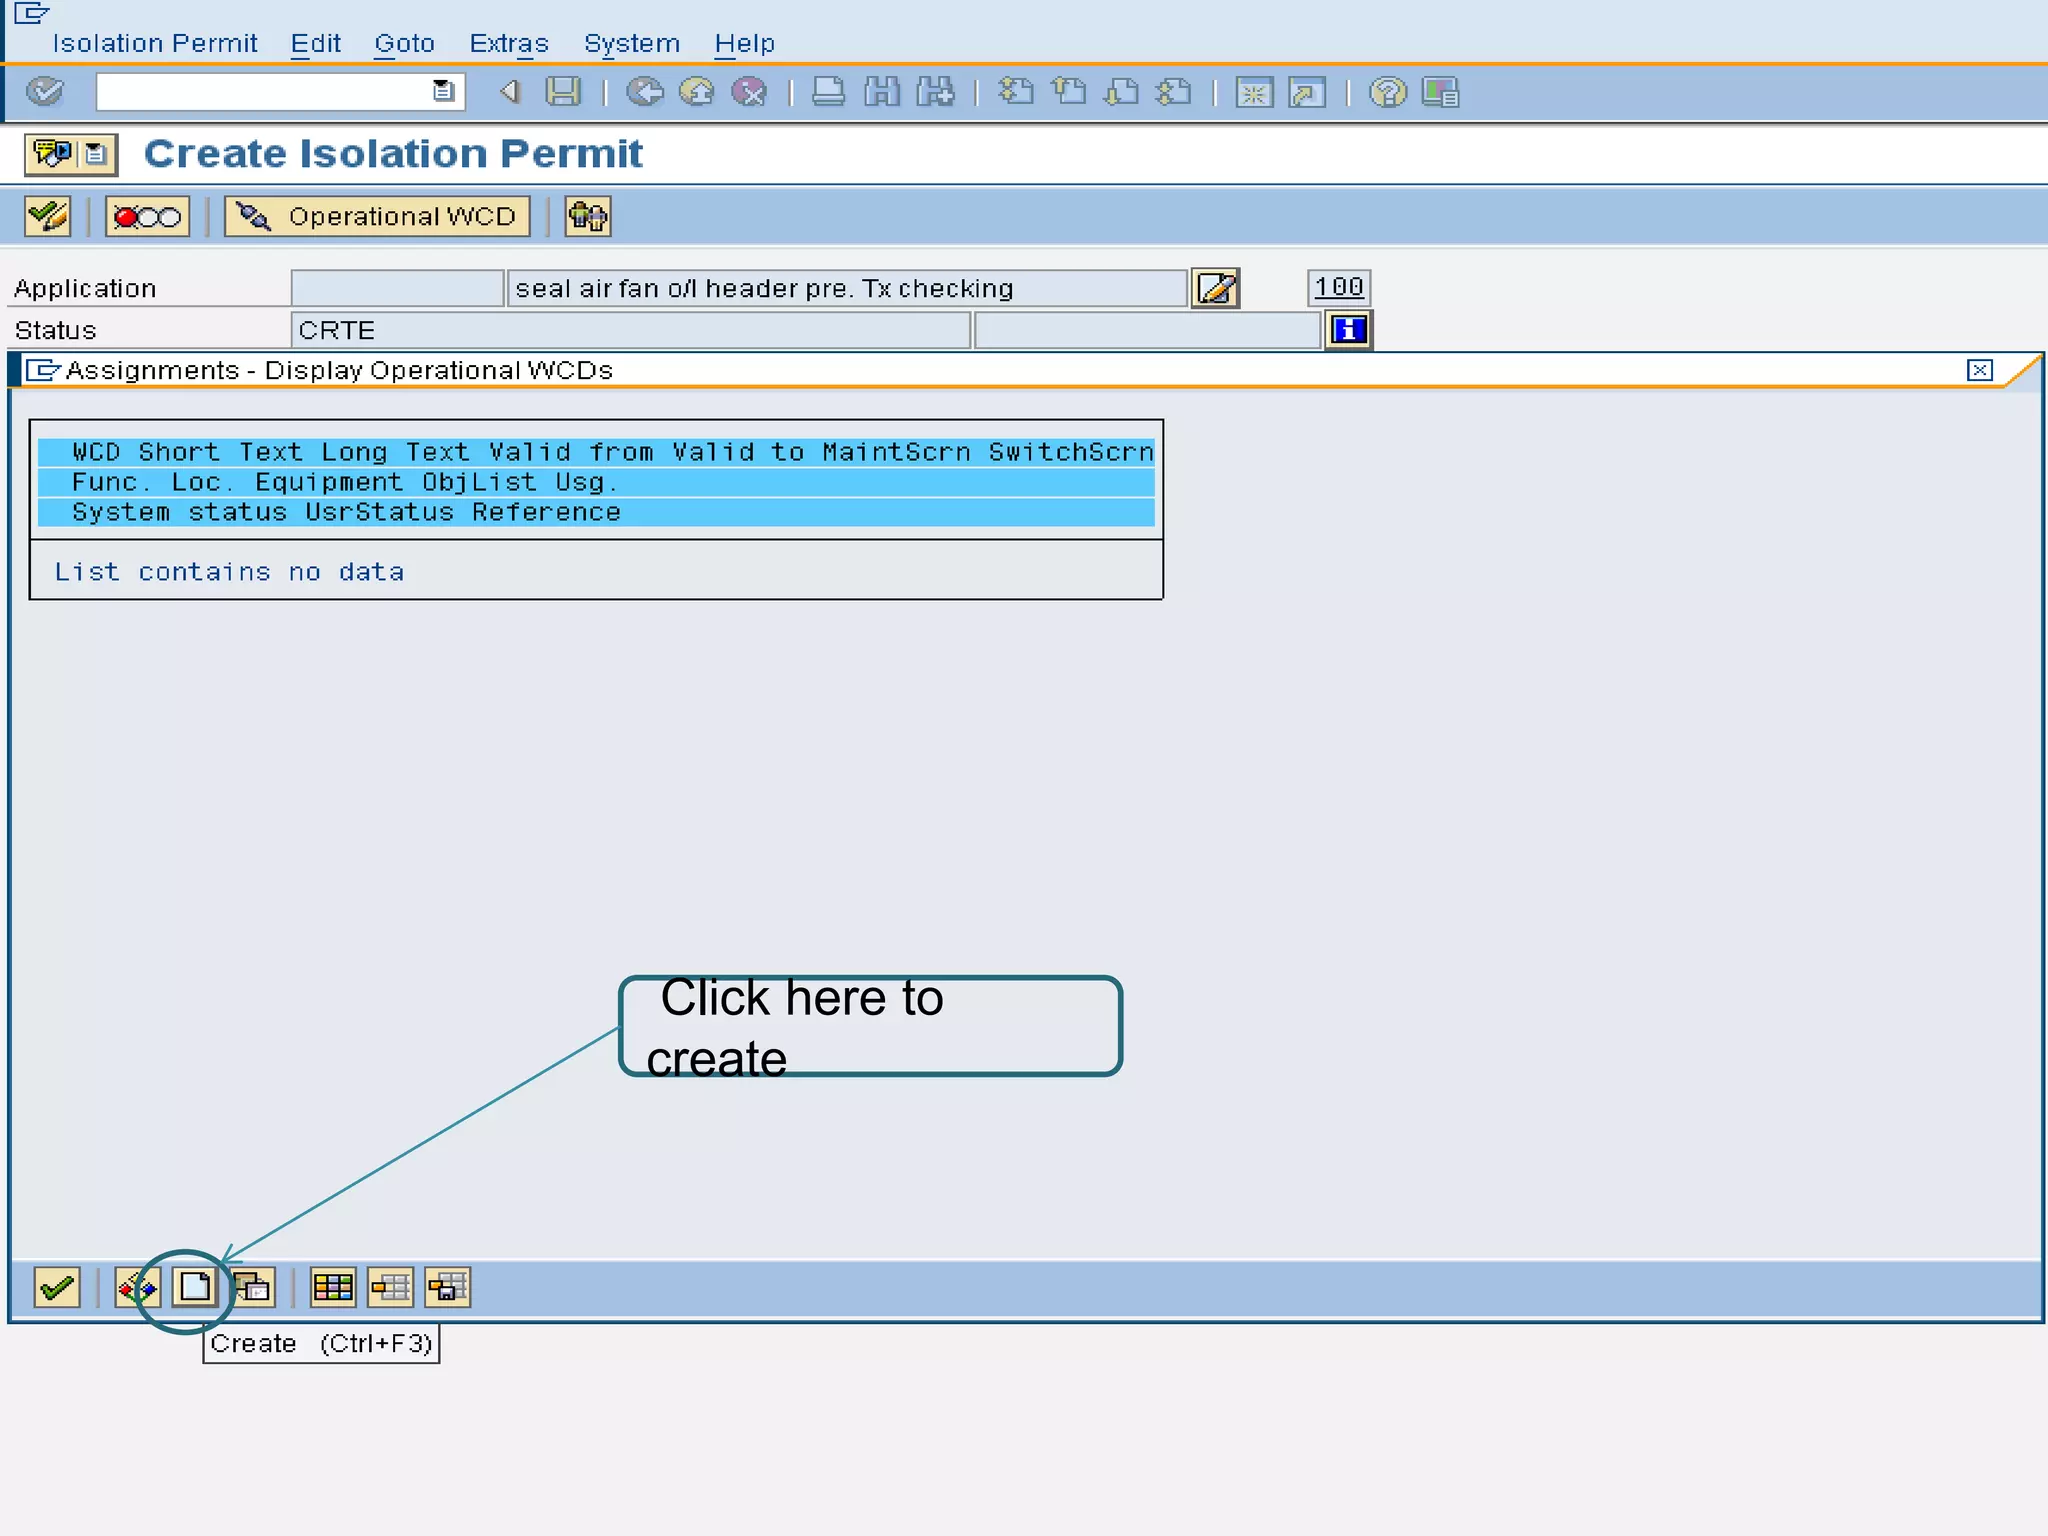Click the green Back arrow icon
This screenshot has height=1536, width=2048.
point(645,92)
